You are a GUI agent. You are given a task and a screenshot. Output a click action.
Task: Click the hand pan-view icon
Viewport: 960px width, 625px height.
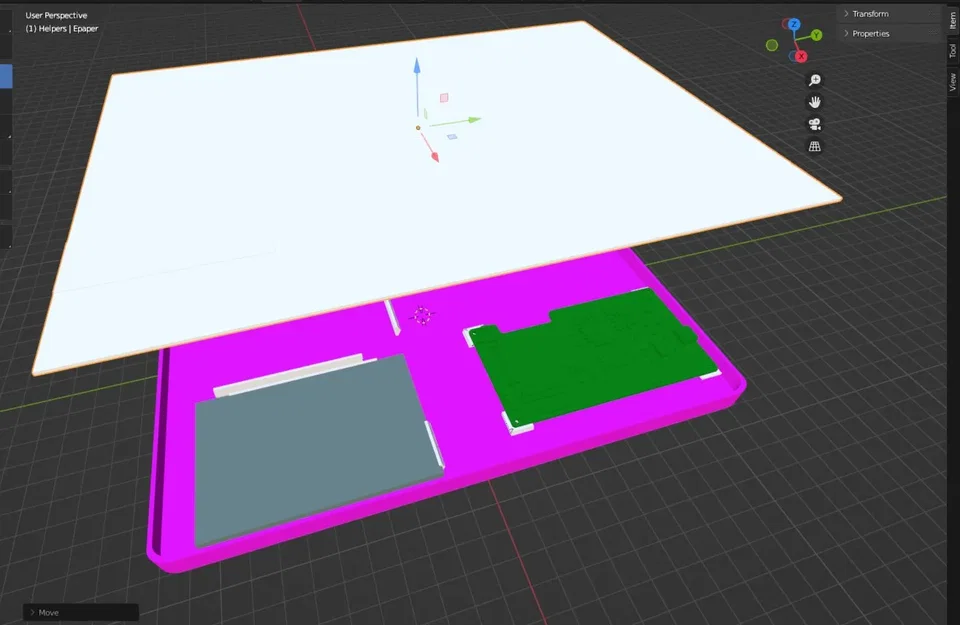point(815,102)
